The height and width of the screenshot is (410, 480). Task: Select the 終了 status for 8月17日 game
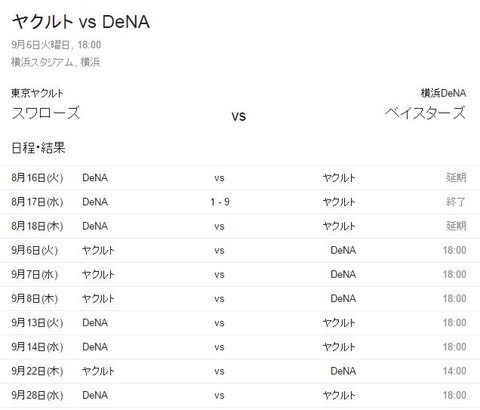pos(456,202)
